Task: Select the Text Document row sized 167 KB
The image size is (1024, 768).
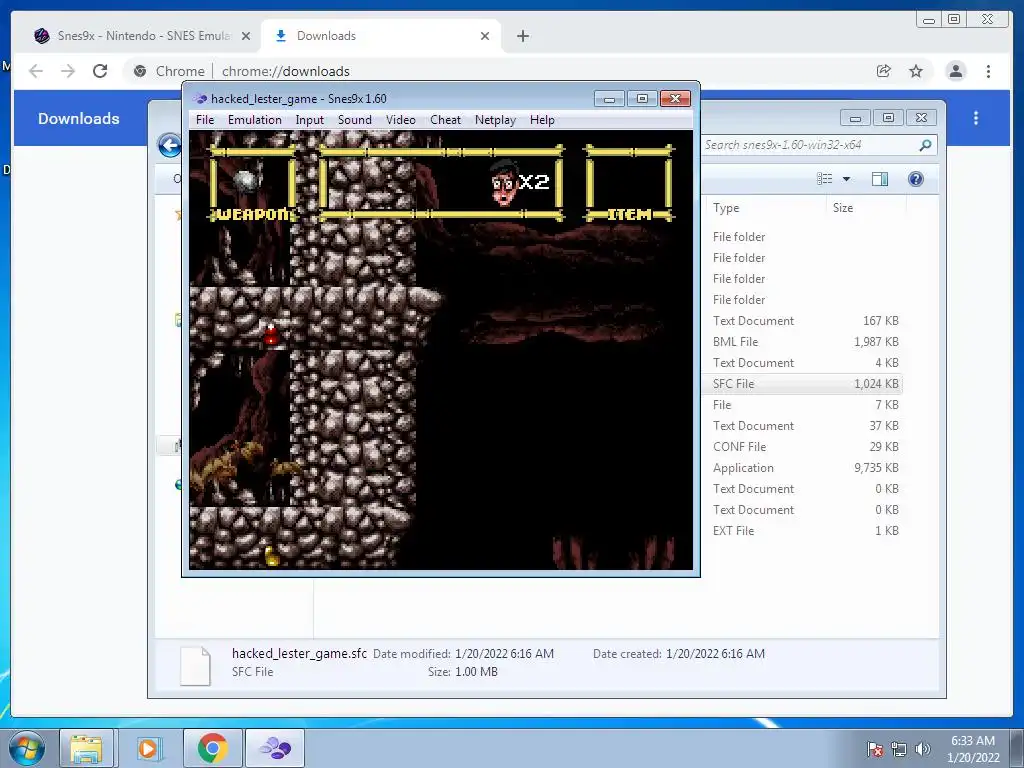Action: [803, 321]
